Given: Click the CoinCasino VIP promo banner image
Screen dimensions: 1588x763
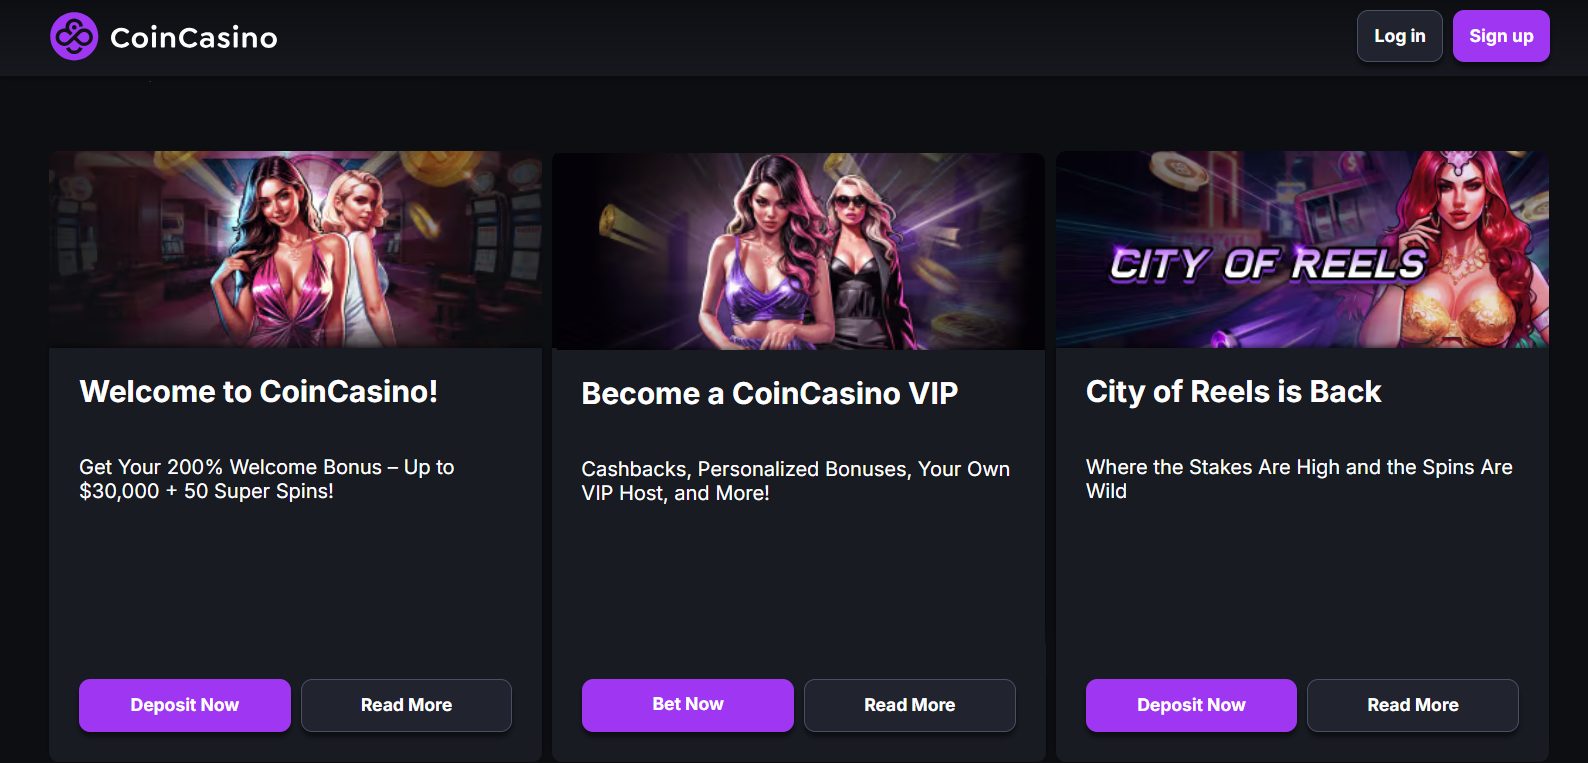Looking at the screenshot, I should point(798,250).
